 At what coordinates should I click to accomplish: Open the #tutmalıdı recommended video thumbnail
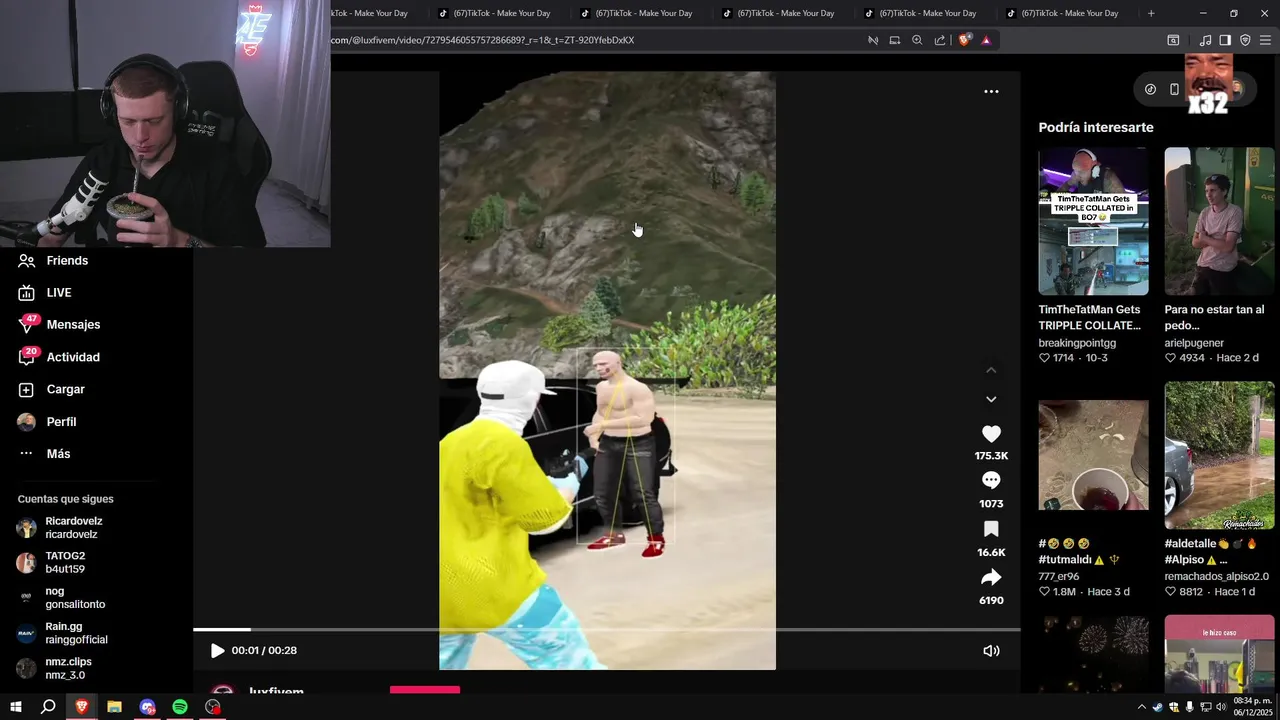point(1093,455)
